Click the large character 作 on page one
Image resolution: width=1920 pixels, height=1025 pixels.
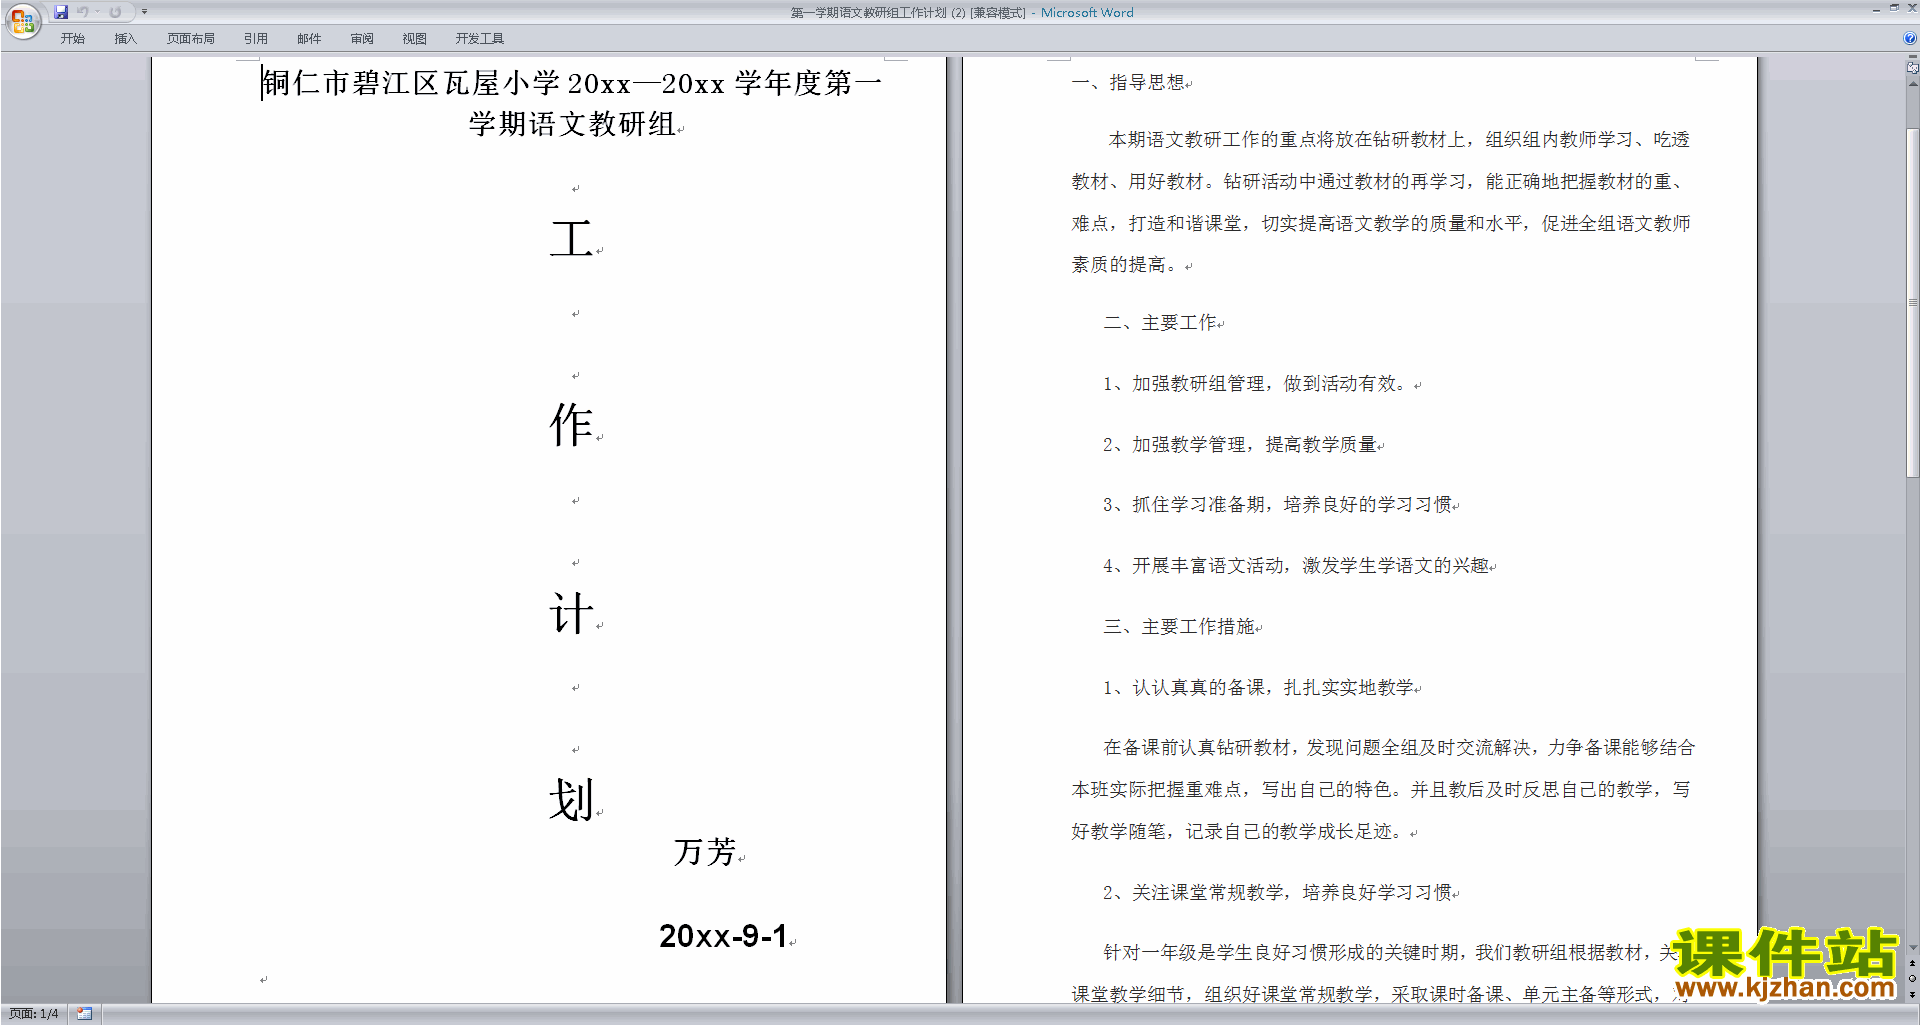[x=572, y=425]
